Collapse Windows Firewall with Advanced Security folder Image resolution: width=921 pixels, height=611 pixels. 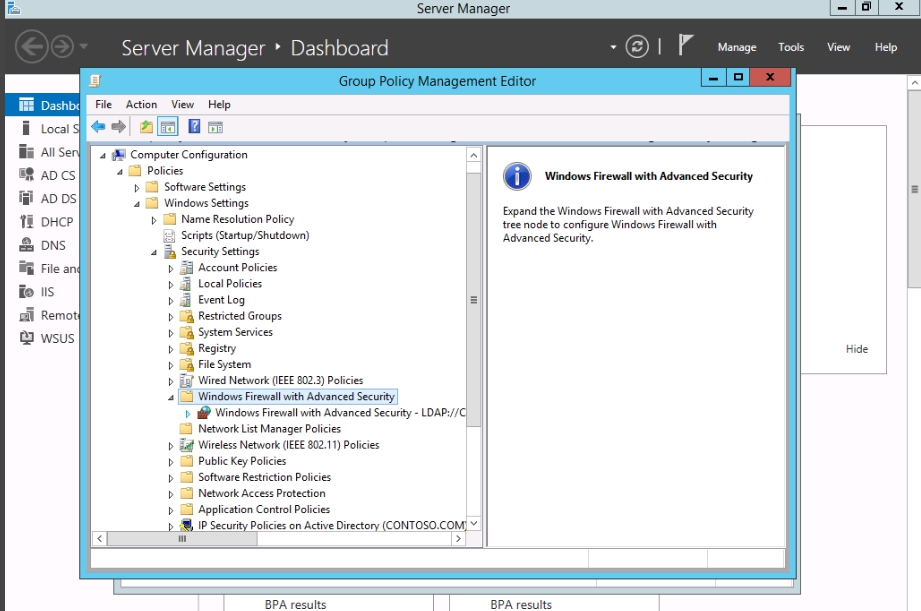(x=171, y=398)
